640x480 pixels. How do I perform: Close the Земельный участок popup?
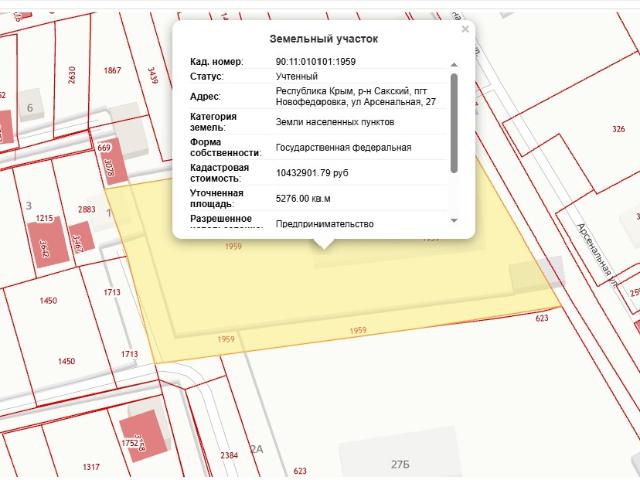pos(465,29)
